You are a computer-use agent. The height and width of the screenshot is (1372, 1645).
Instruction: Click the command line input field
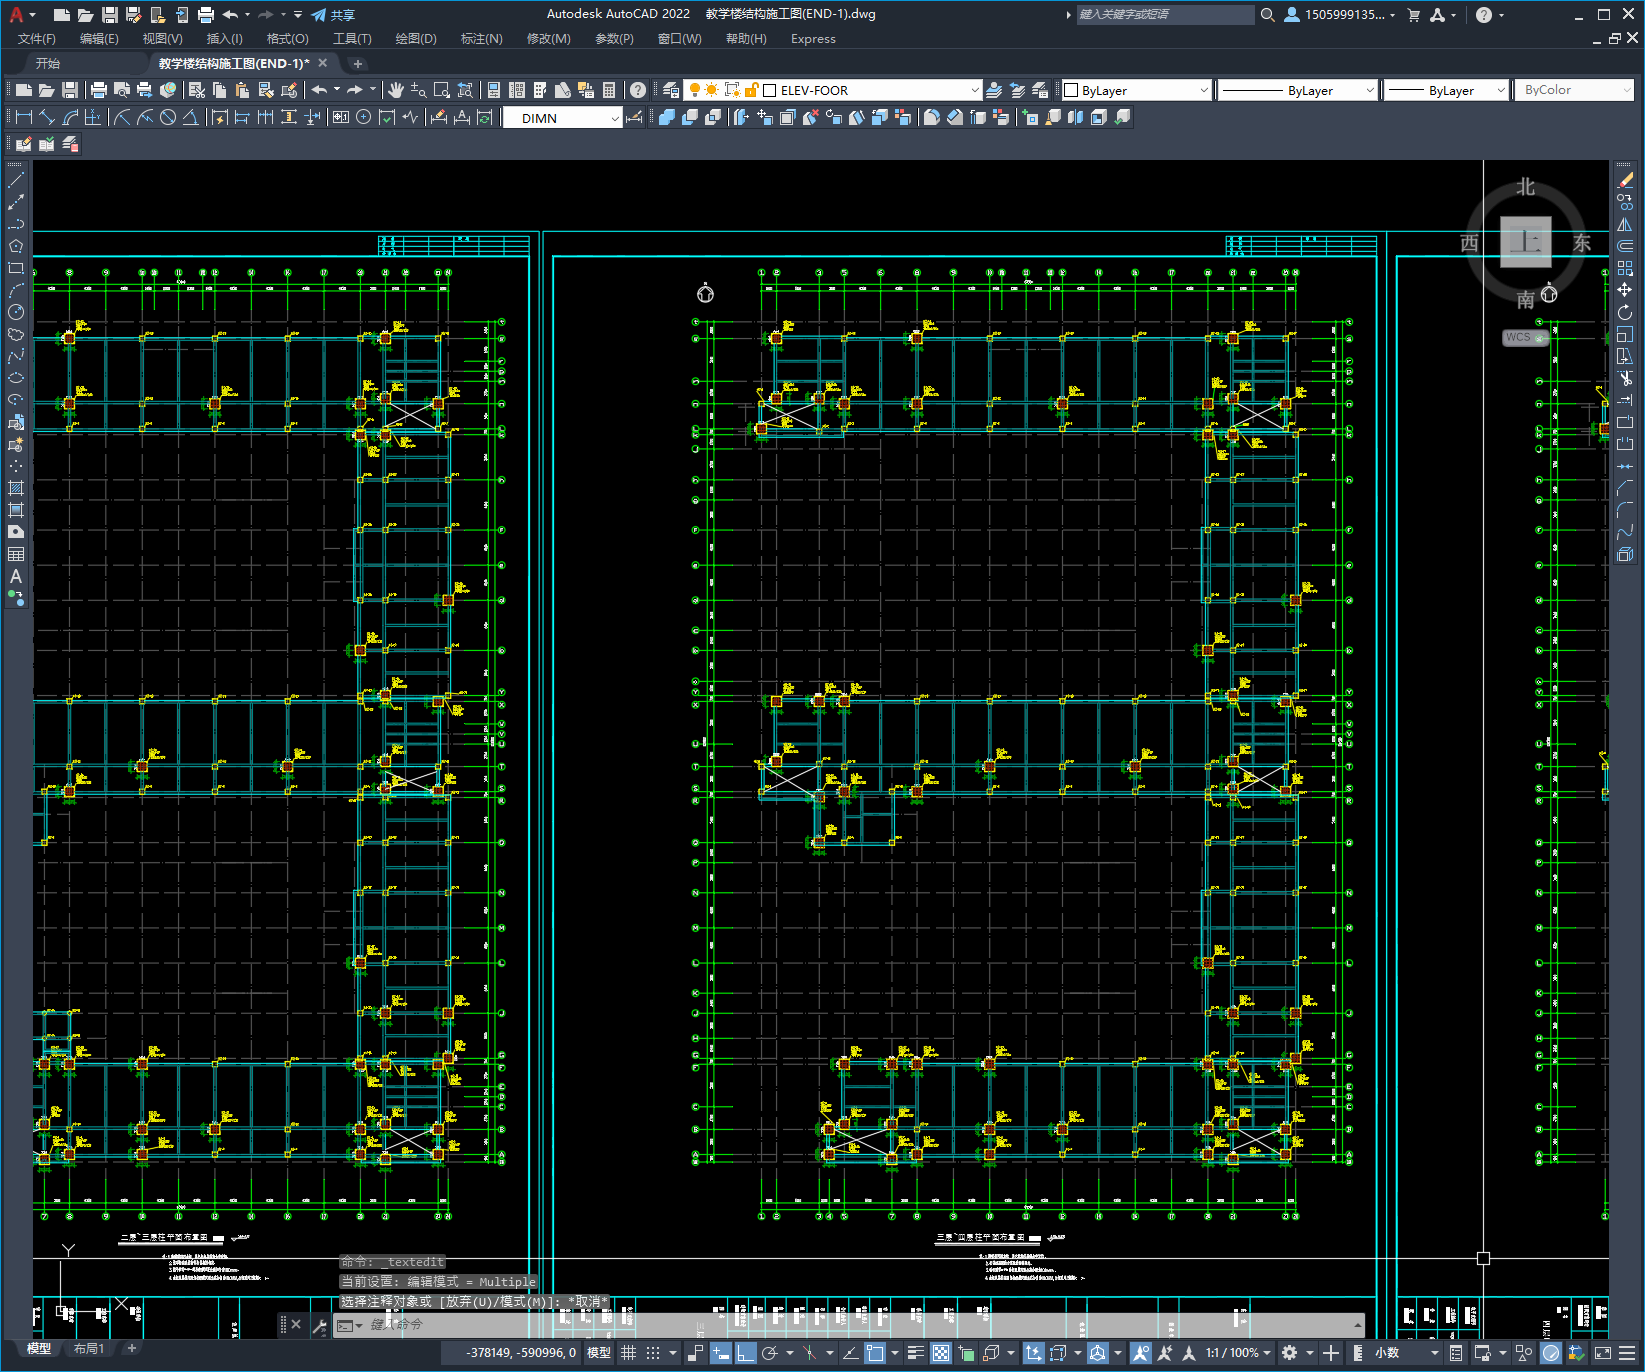click(x=850, y=1325)
